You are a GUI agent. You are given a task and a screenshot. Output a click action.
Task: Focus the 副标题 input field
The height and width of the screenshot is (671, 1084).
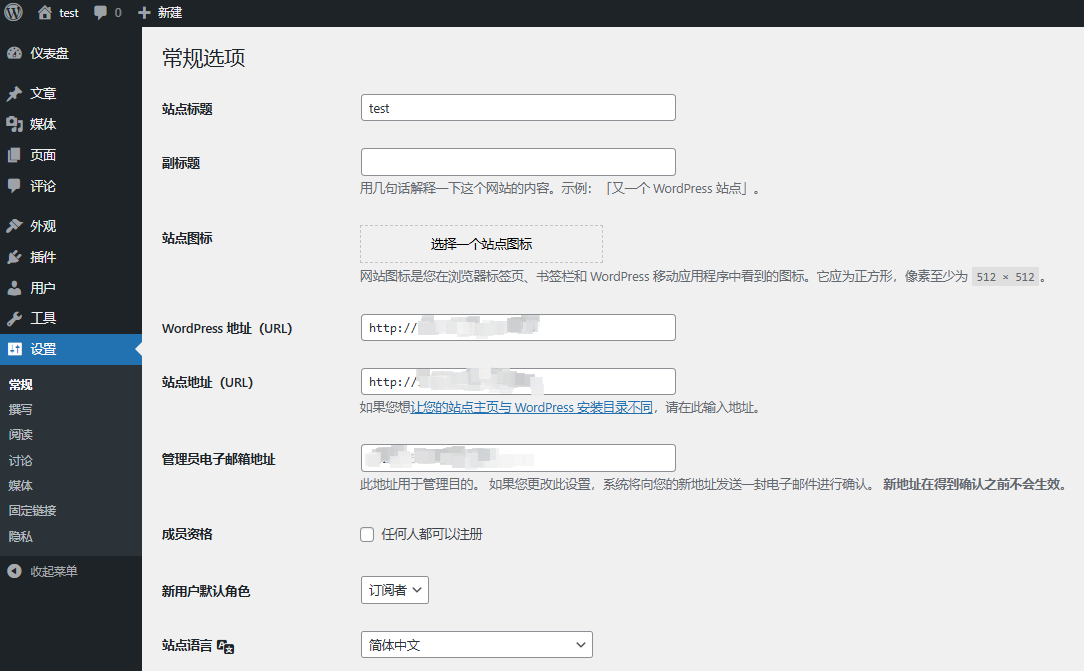518,162
